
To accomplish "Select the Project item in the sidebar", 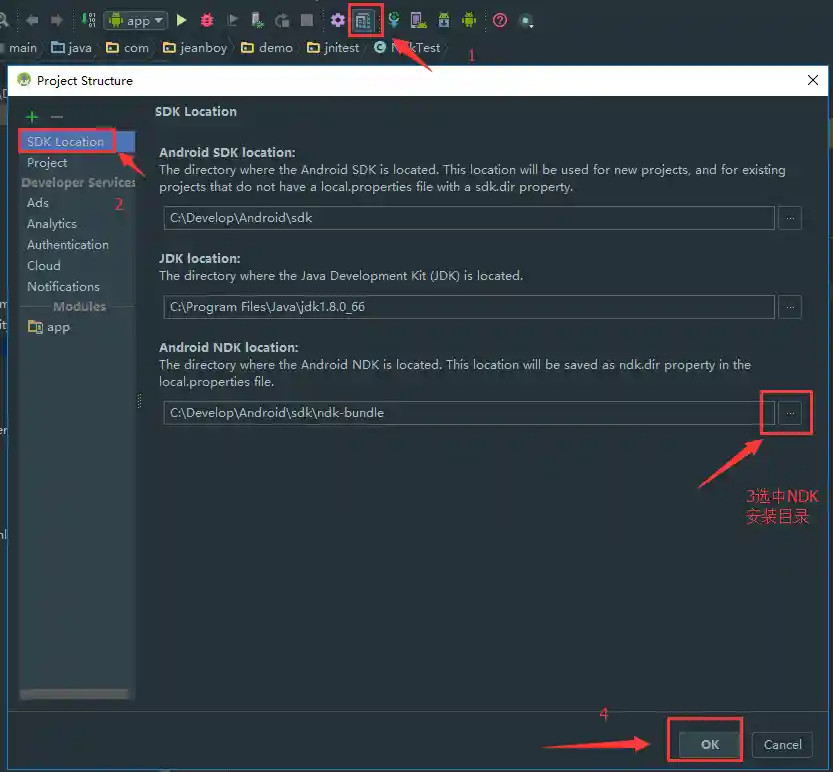I will pyautogui.click(x=47, y=163).
